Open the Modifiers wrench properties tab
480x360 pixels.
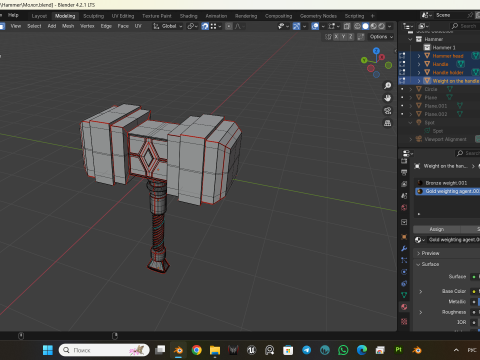(x=404, y=249)
